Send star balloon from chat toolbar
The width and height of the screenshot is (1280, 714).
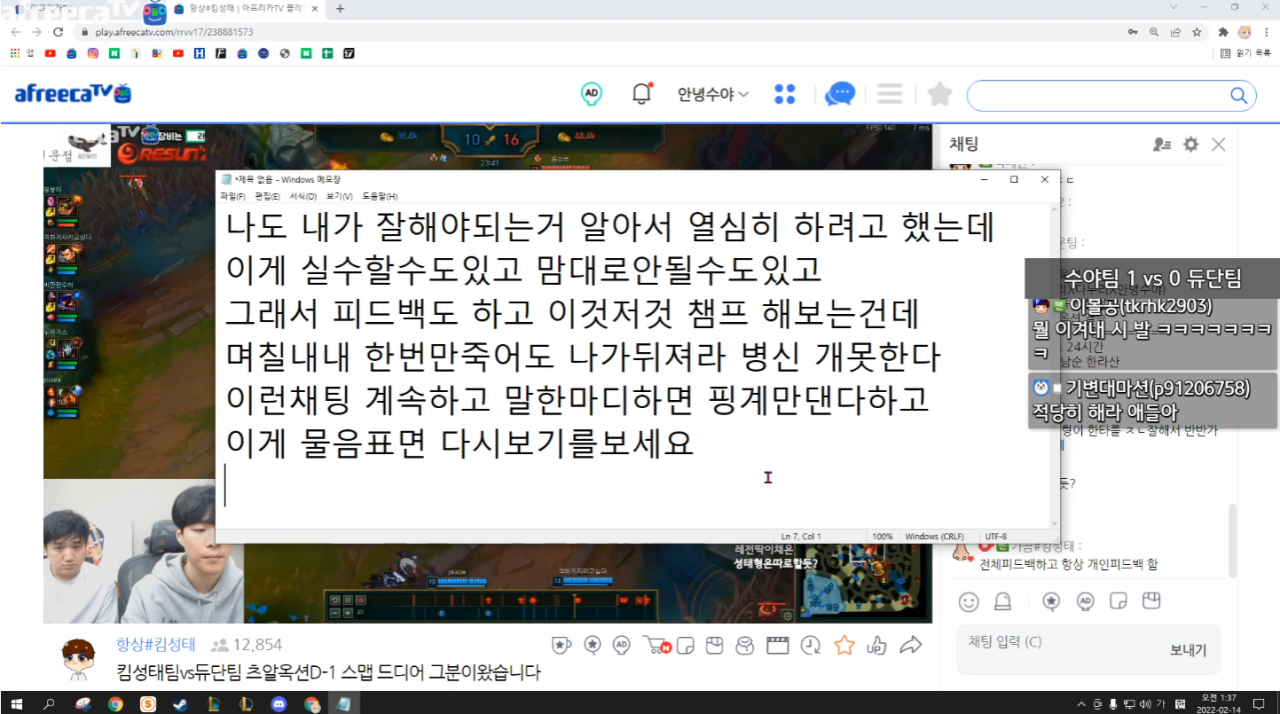pyautogui.click(x=1051, y=601)
